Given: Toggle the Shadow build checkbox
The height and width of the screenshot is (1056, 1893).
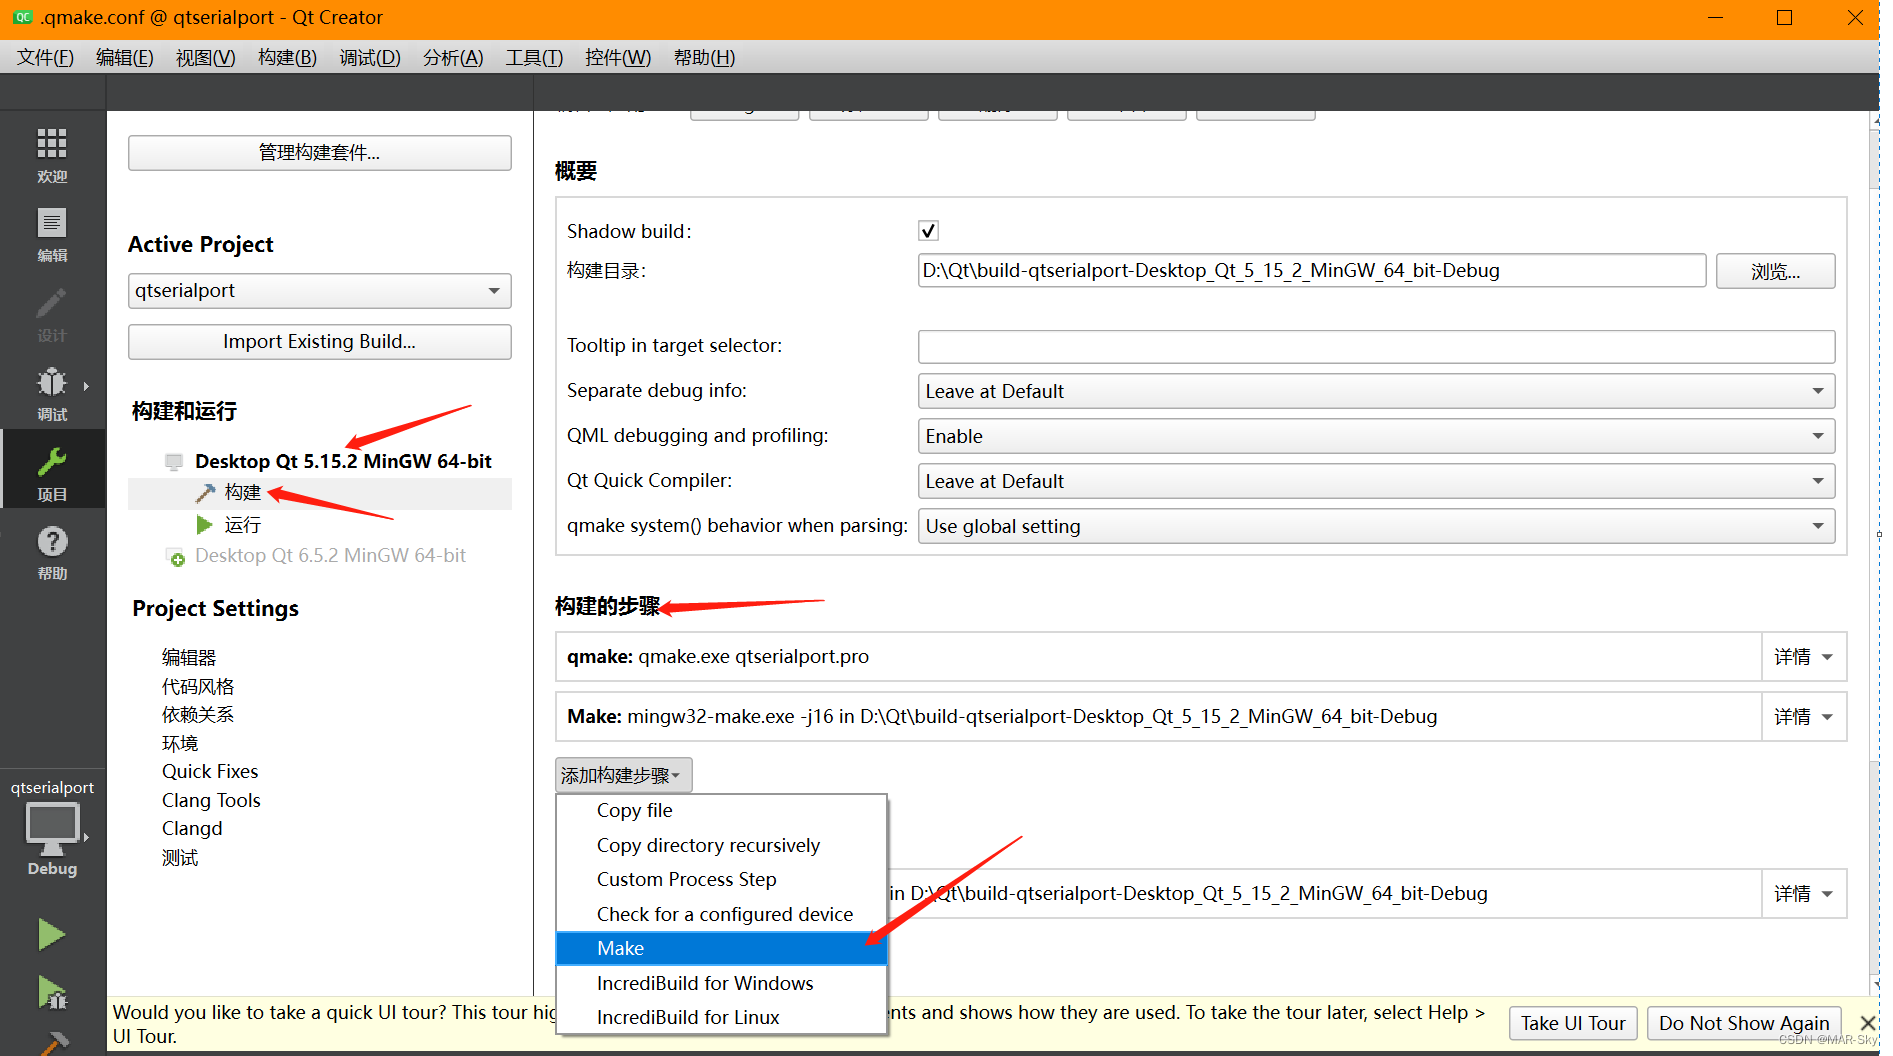Looking at the screenshot, I should 928,231.
